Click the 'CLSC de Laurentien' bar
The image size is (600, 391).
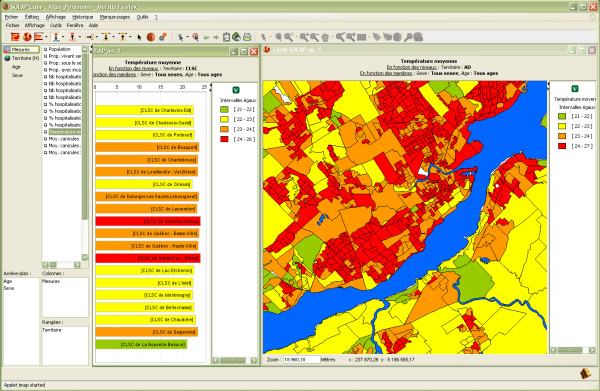click(x=147, y=209)
